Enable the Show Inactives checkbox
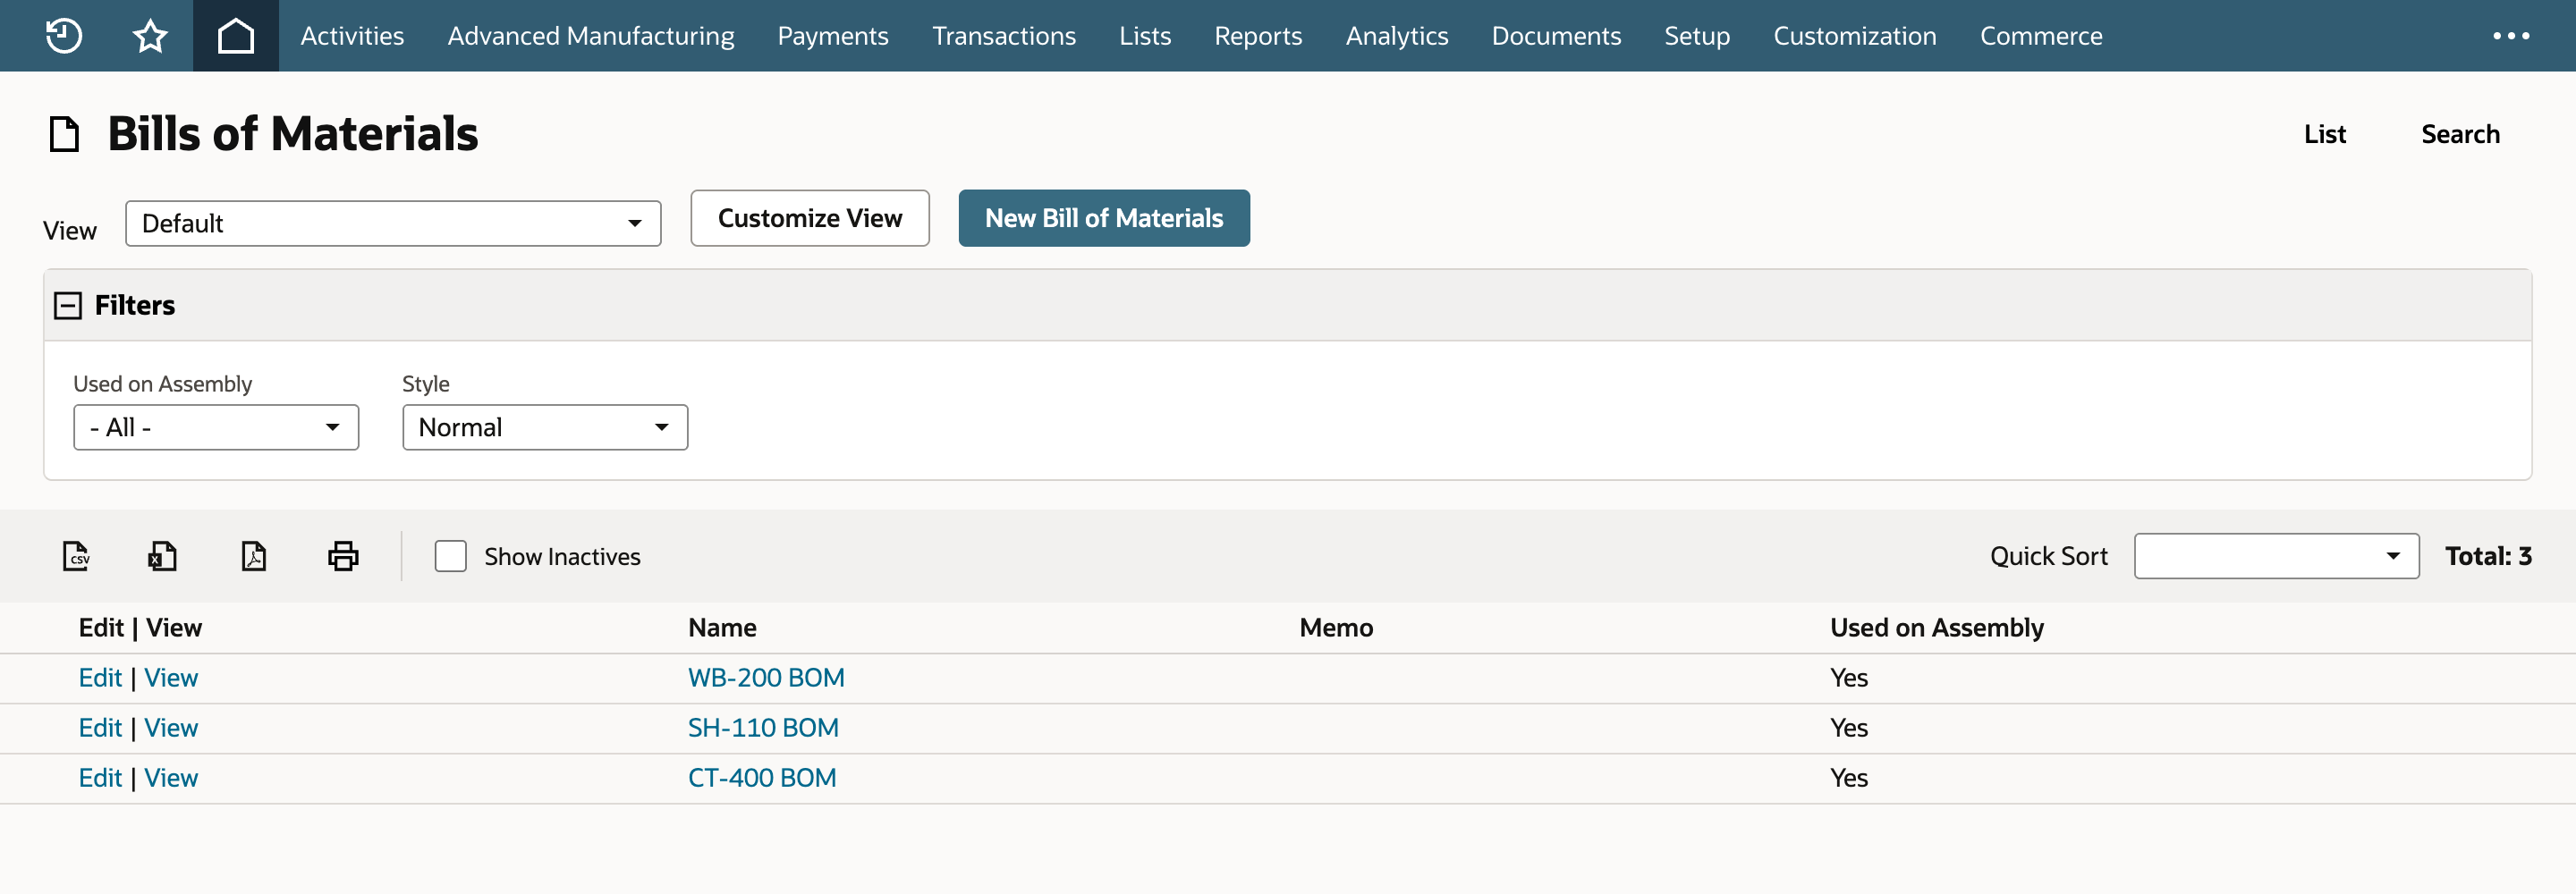Viewport: 2576px width, 894px height. [451, 556]
